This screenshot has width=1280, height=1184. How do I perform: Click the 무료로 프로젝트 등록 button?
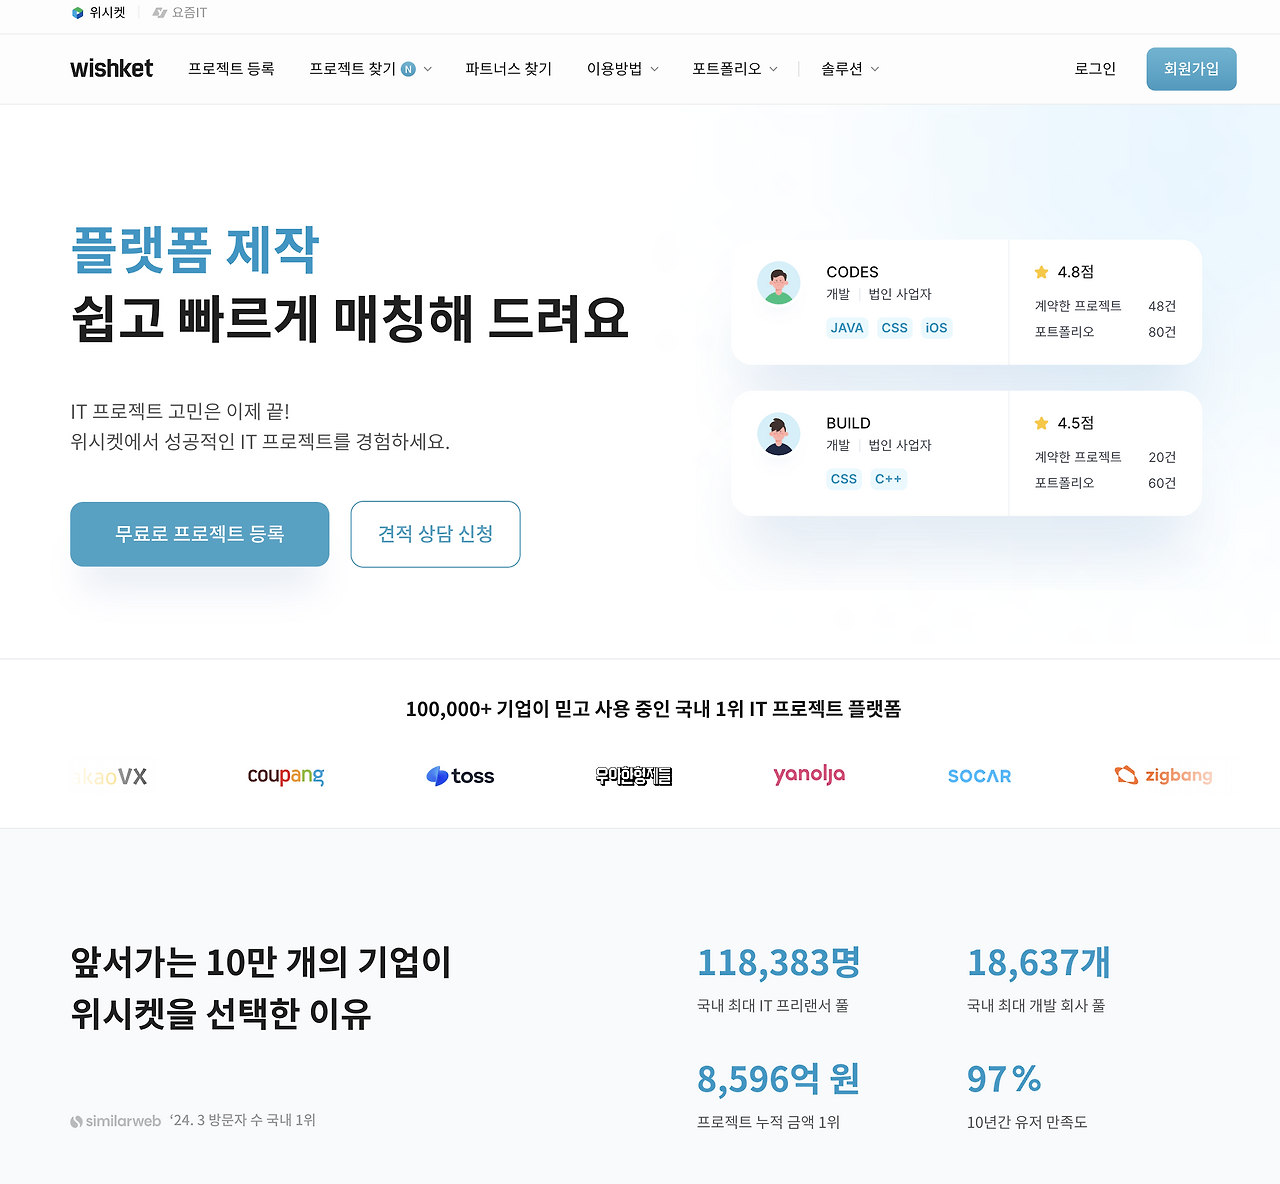coord(199,534)
